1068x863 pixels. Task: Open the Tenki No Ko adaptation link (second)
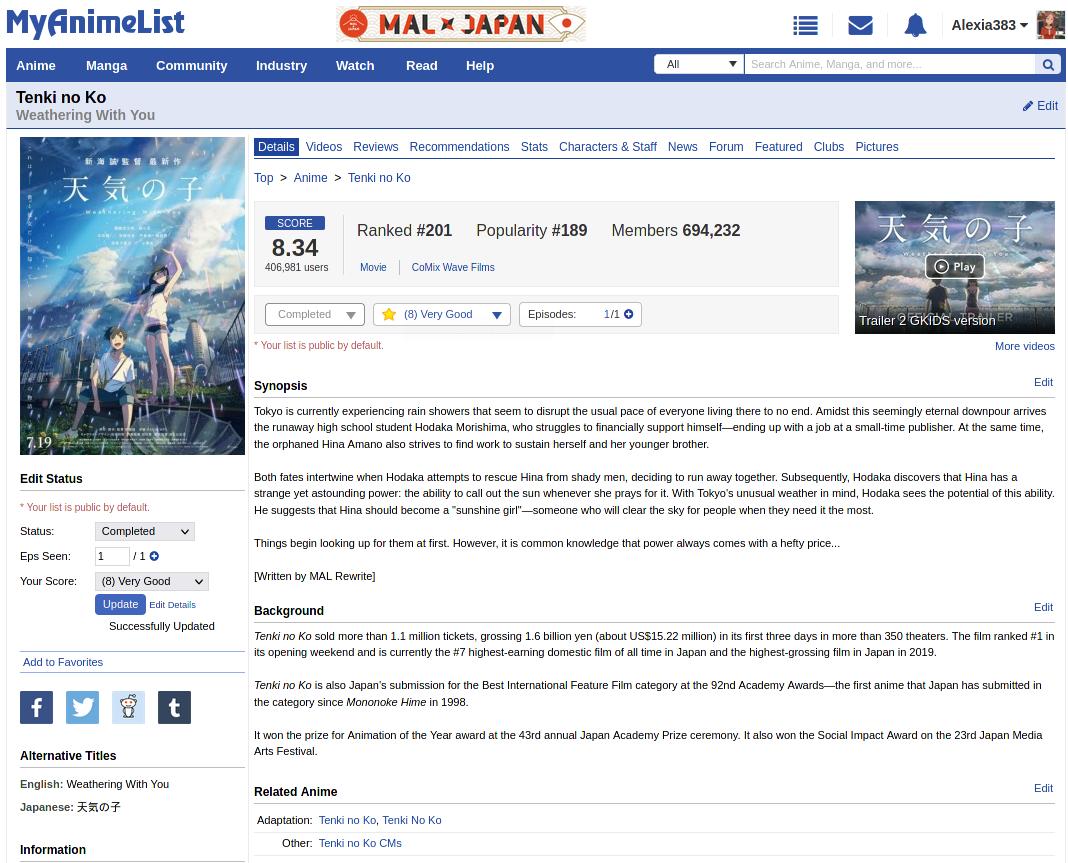point(412,820)
